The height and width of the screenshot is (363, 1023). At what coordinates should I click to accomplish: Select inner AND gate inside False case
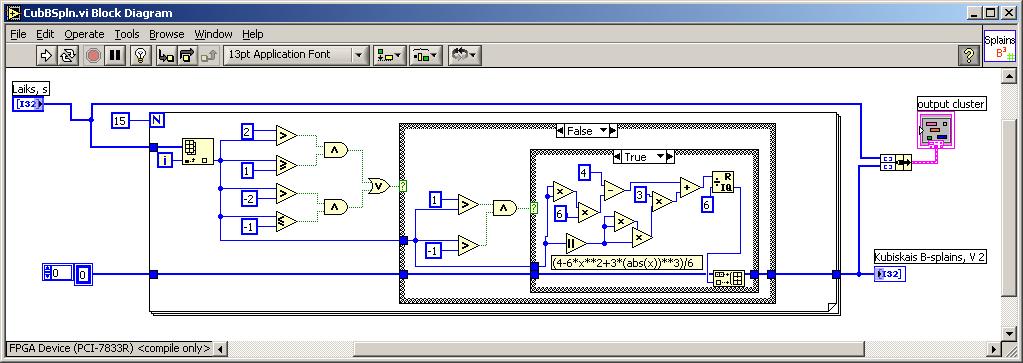tap(504, 208)
